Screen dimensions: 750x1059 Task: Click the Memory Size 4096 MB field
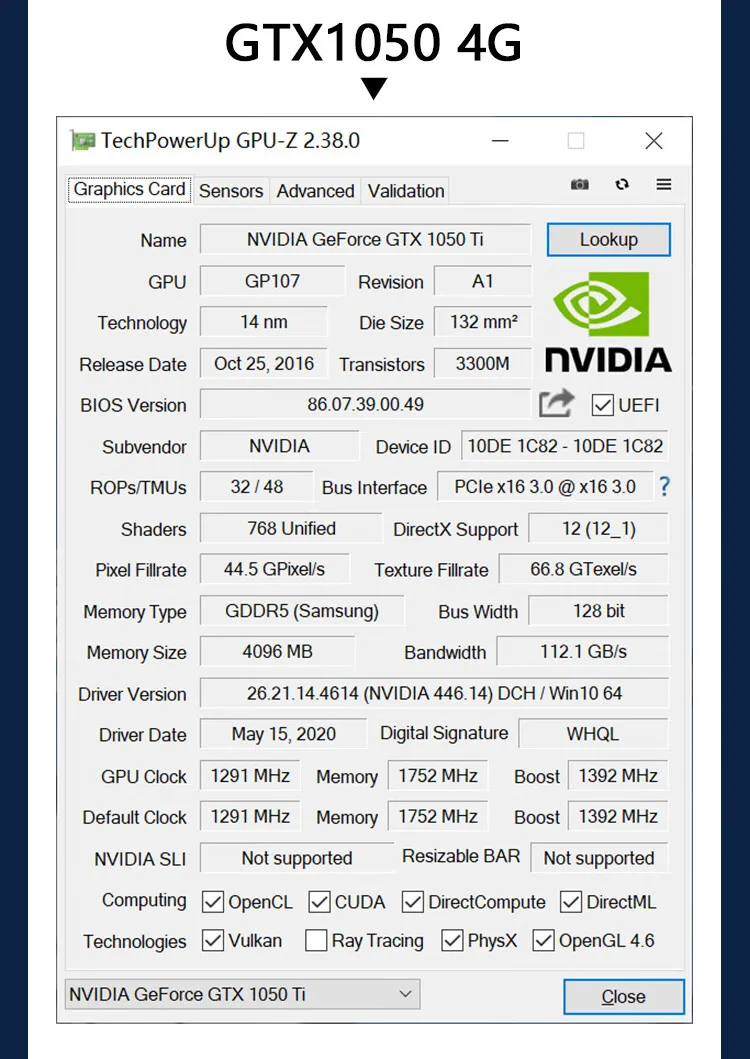[x=278, y=652]
